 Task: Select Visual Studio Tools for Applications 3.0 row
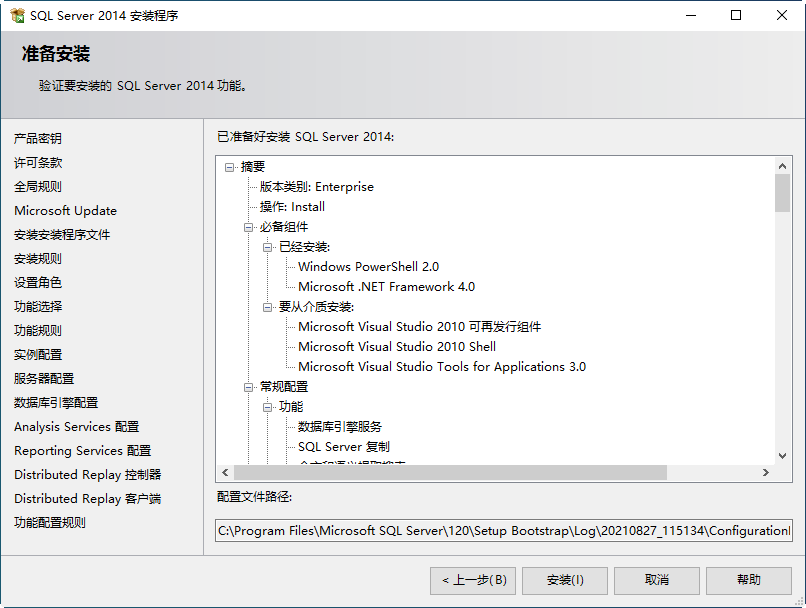(442, 367)
